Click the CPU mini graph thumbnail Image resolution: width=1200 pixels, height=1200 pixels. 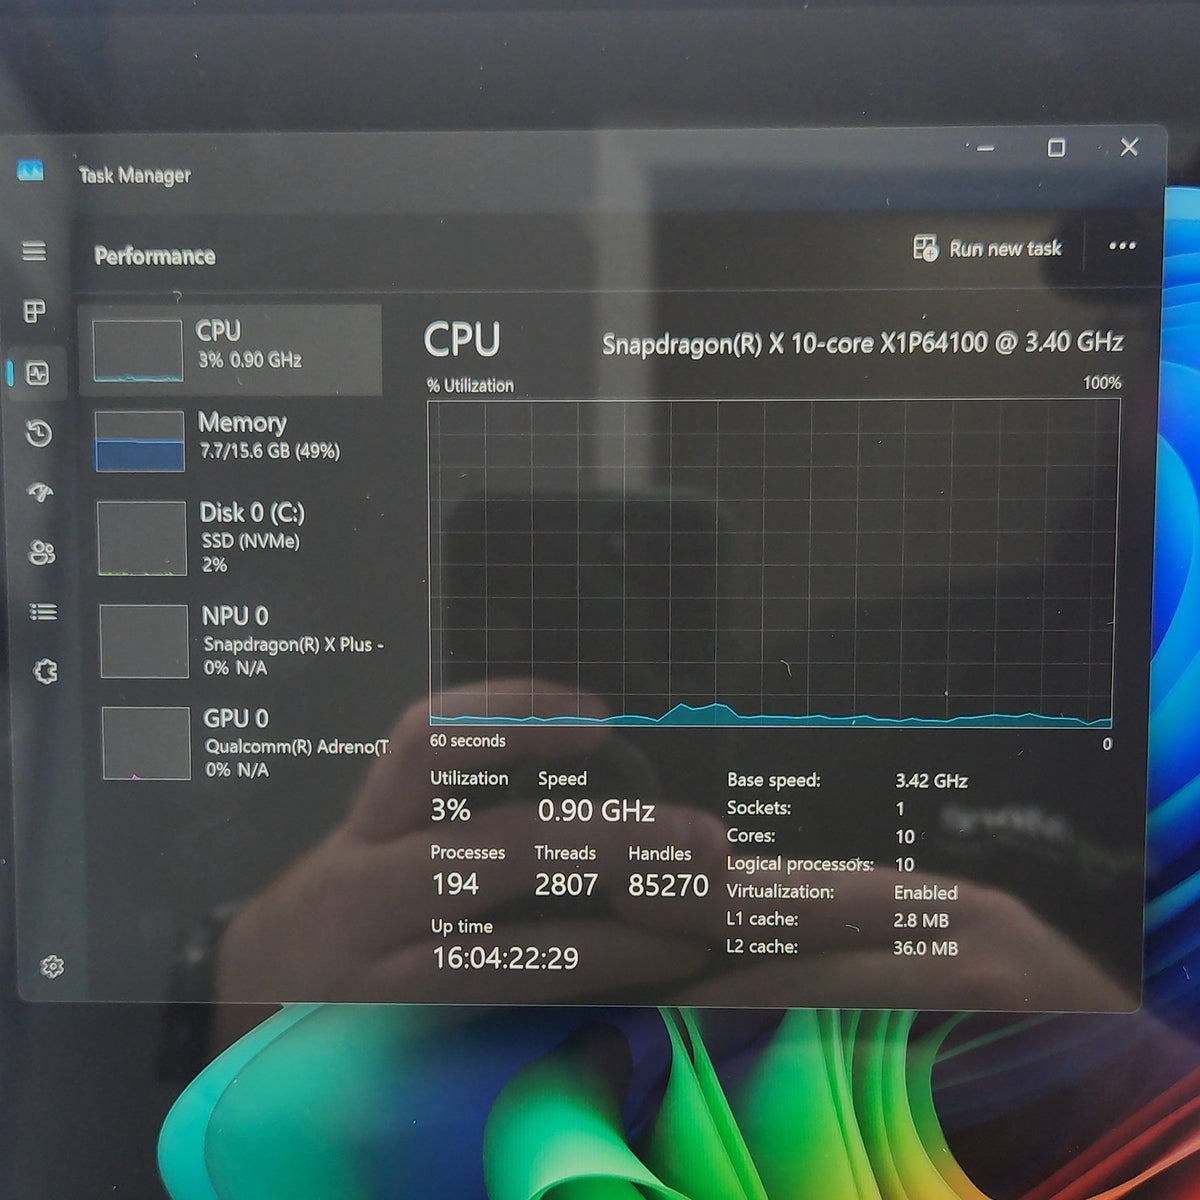click(x=138, y=351)
